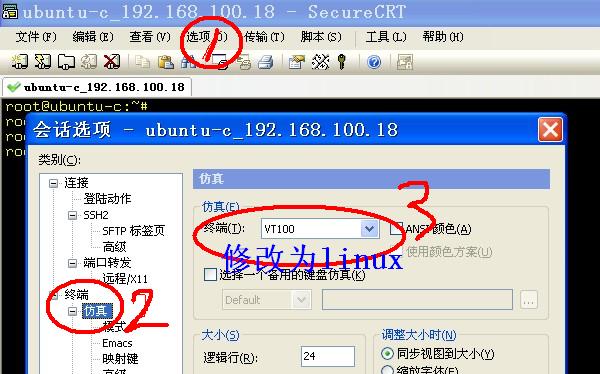The width and height of the screenshot is (600, 374).
Task: Collapse the SSH2 tree node
Action: [72, 215]
